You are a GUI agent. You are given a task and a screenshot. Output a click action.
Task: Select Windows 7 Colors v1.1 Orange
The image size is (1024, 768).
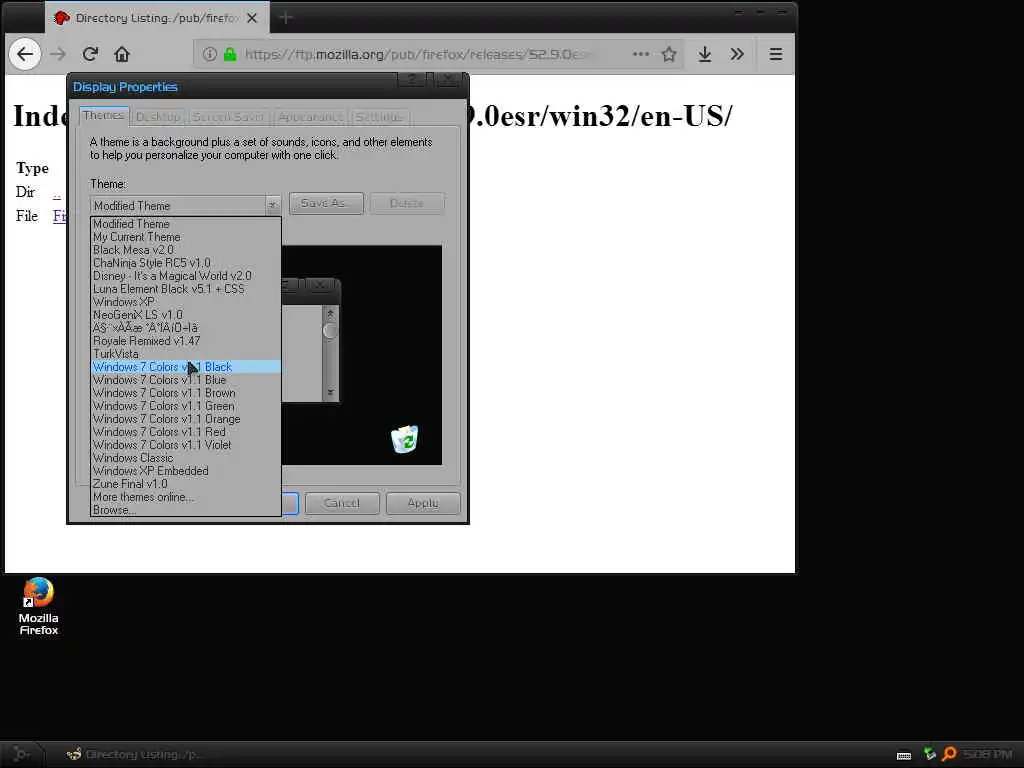click(186, 419)
